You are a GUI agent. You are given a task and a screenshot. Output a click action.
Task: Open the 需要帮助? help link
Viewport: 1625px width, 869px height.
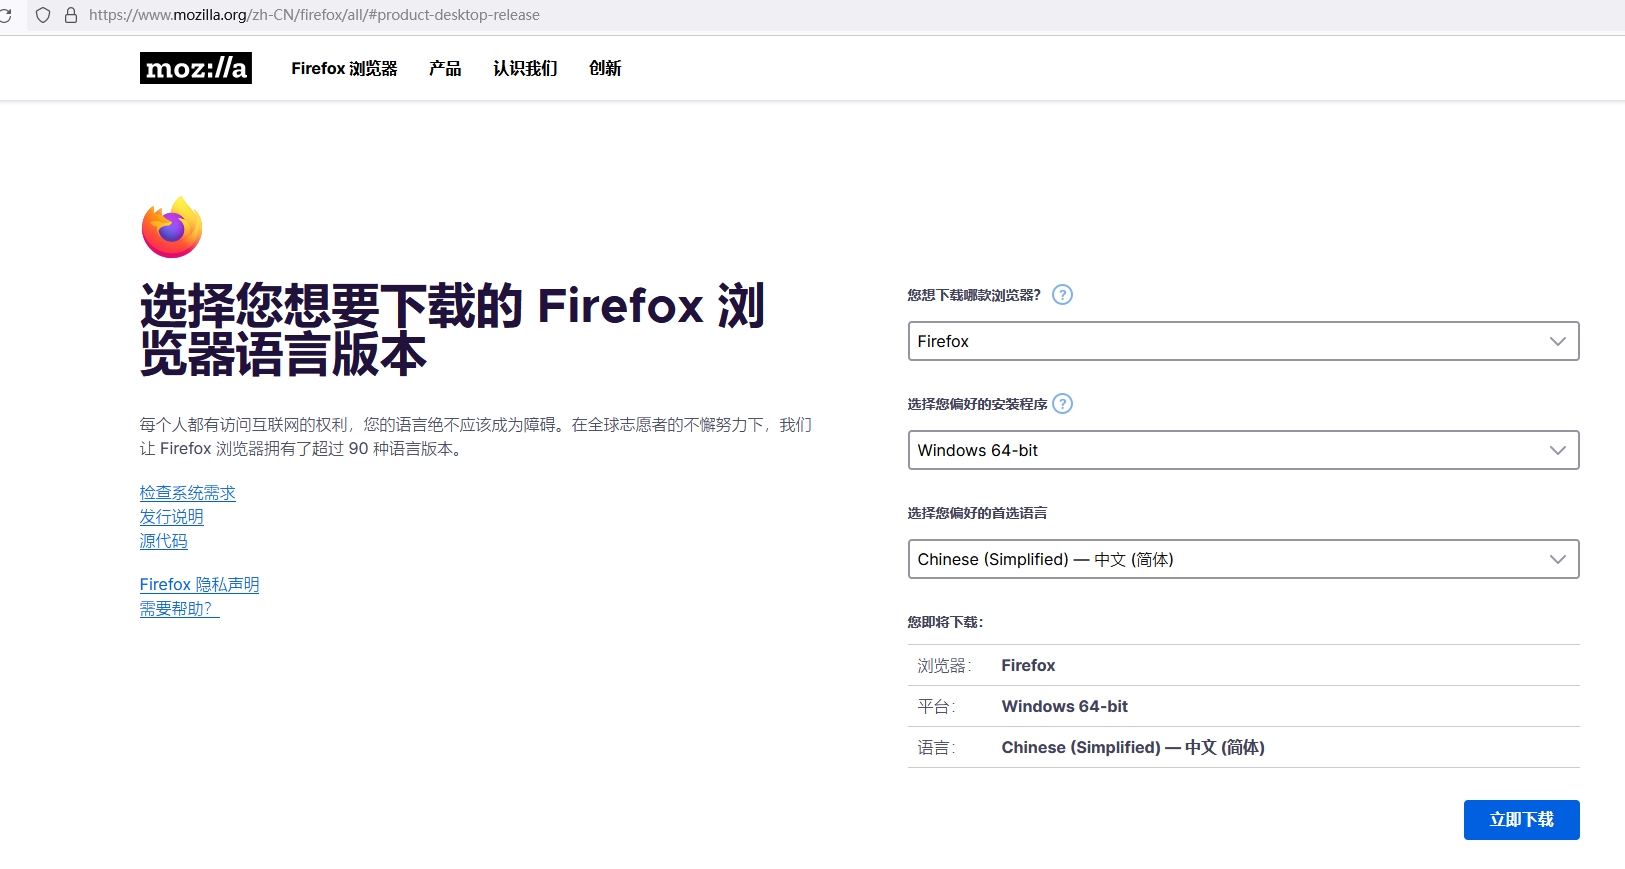pyautogui.click(x=180, y=609)
